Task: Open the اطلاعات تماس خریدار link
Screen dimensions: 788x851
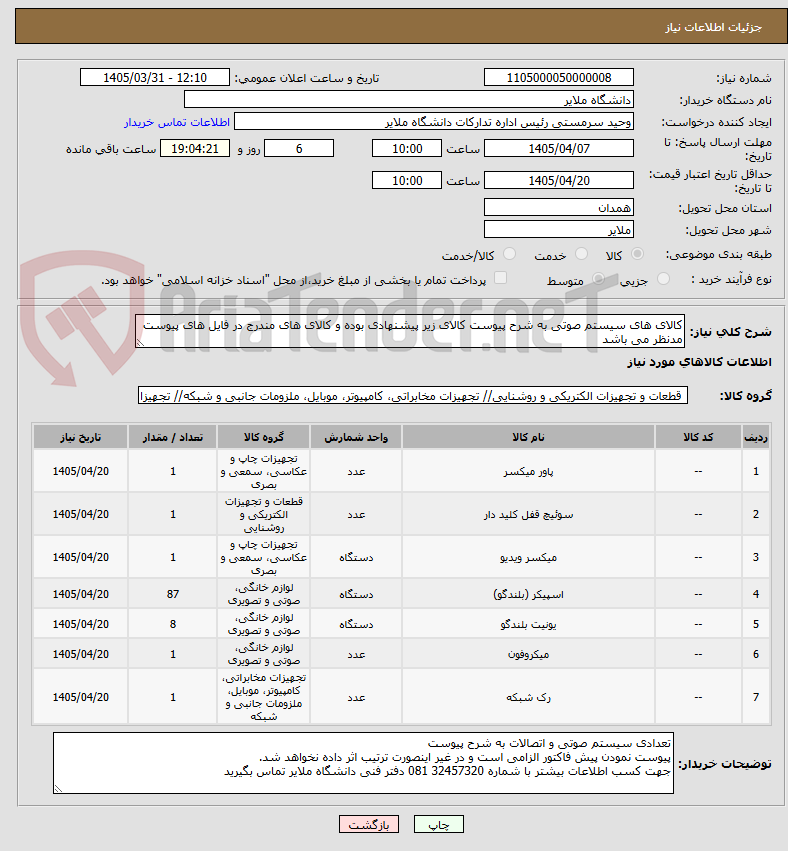Action: click(x=177, y=122)
